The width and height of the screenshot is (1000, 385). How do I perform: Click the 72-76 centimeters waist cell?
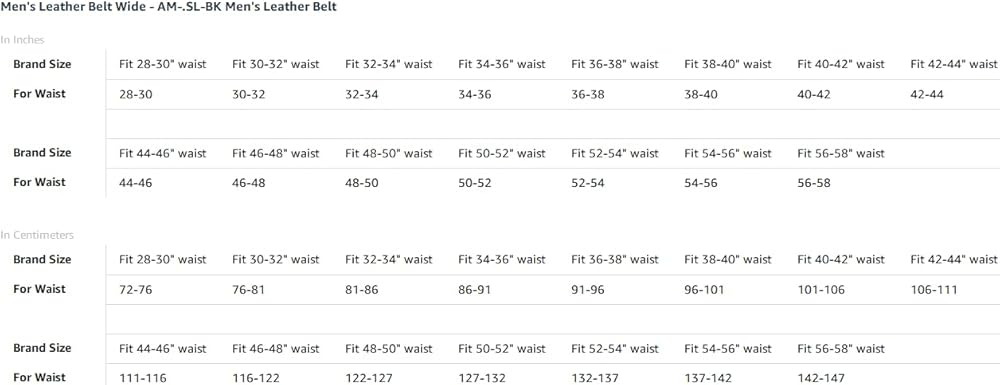pyautogui.click(x=136, y=290)
